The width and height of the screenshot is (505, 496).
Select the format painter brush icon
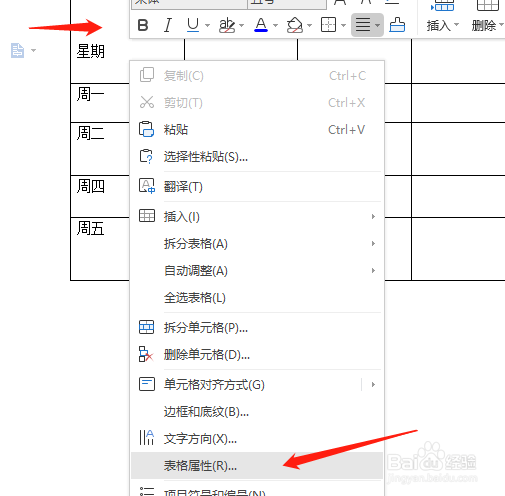coord(397,25)
